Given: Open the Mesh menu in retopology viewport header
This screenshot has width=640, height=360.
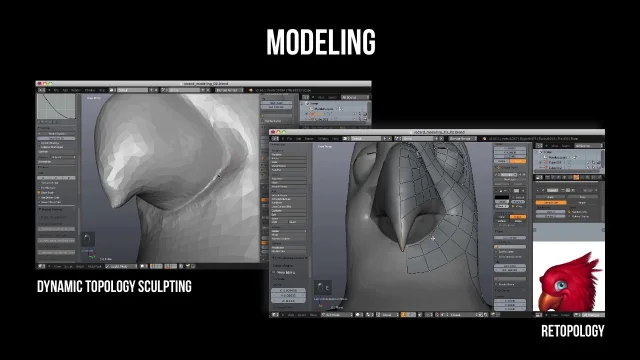Looking at the screenshot, I should coord(313,315).
